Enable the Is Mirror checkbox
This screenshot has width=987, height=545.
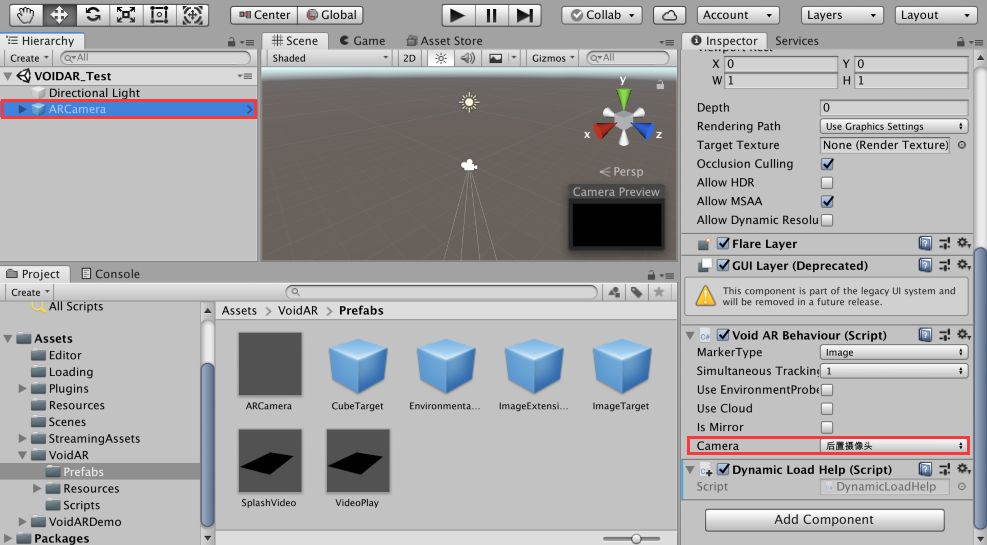[827, 427]
